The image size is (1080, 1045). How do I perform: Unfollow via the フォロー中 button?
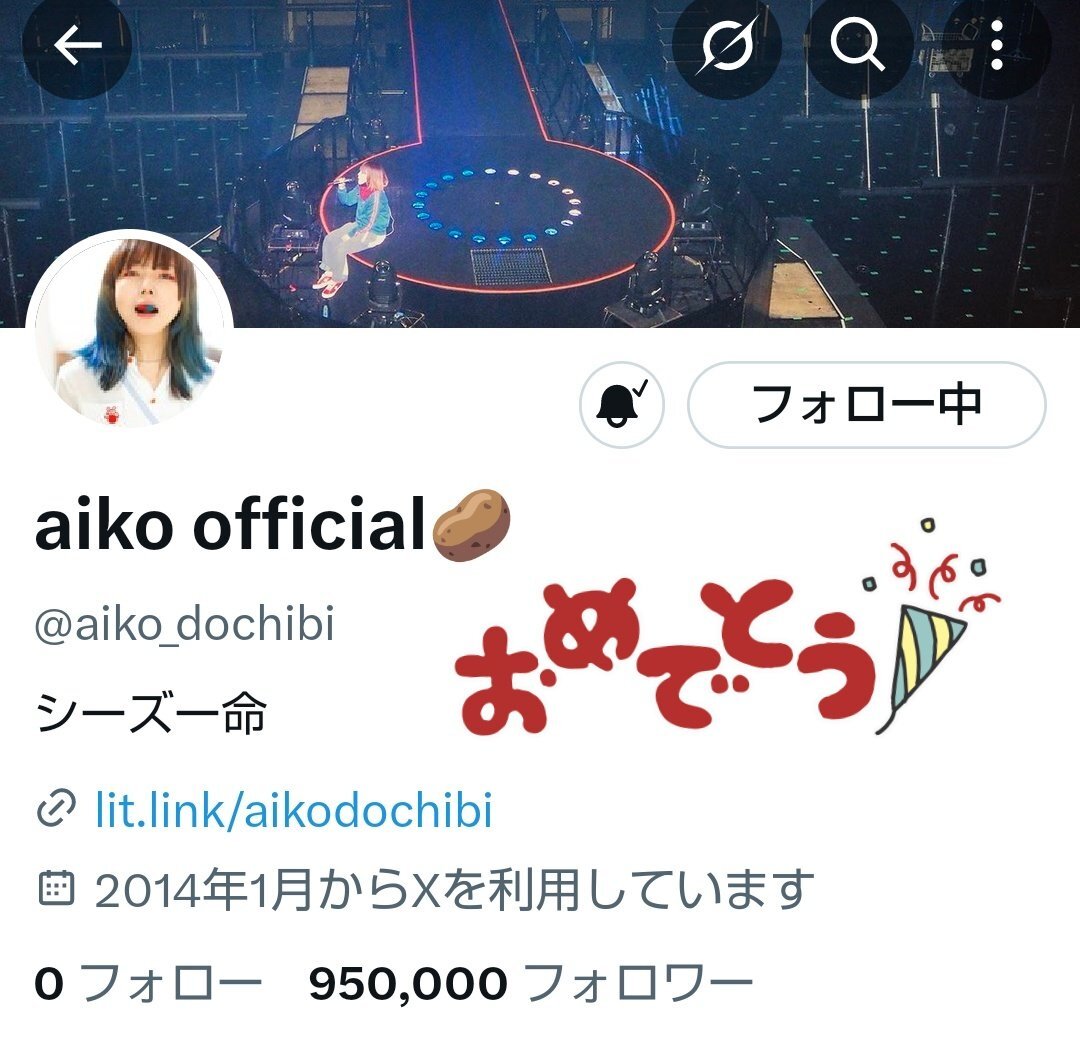866,404
